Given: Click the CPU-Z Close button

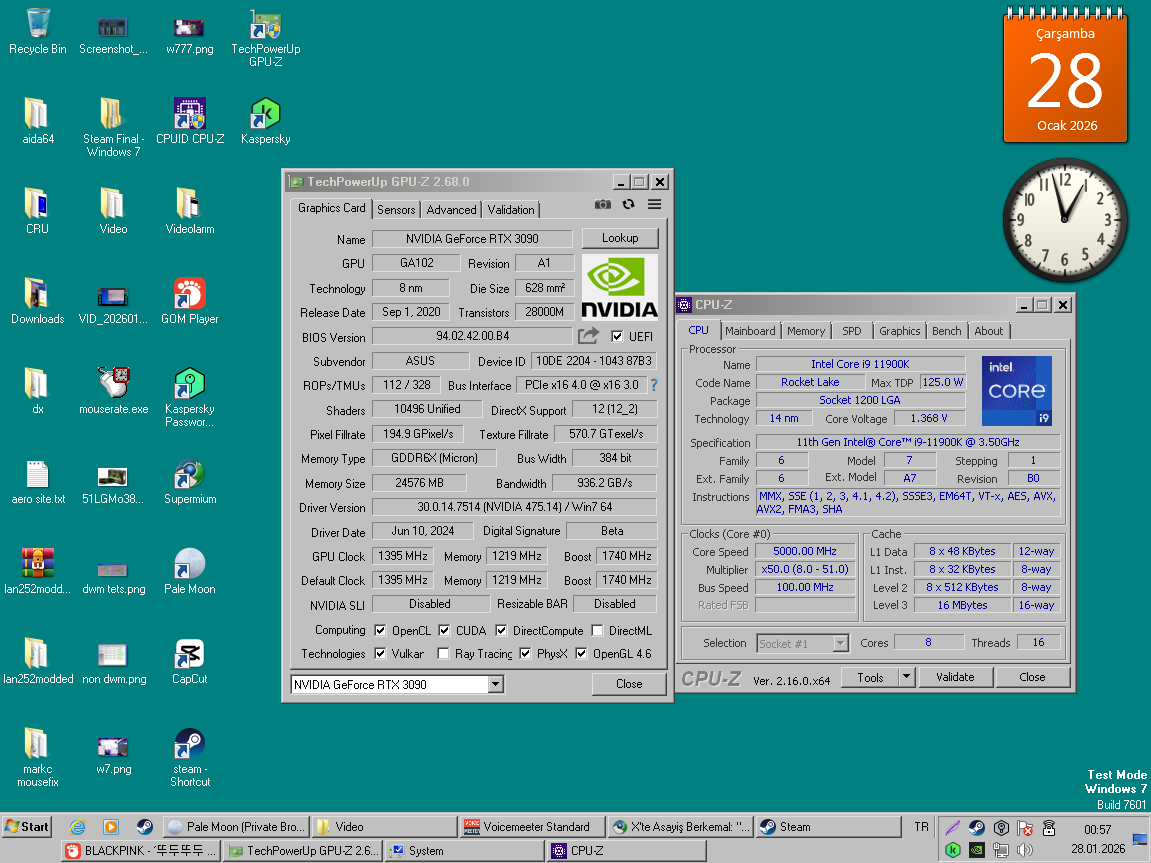Looking at the screenshot, I should 1032,677.
